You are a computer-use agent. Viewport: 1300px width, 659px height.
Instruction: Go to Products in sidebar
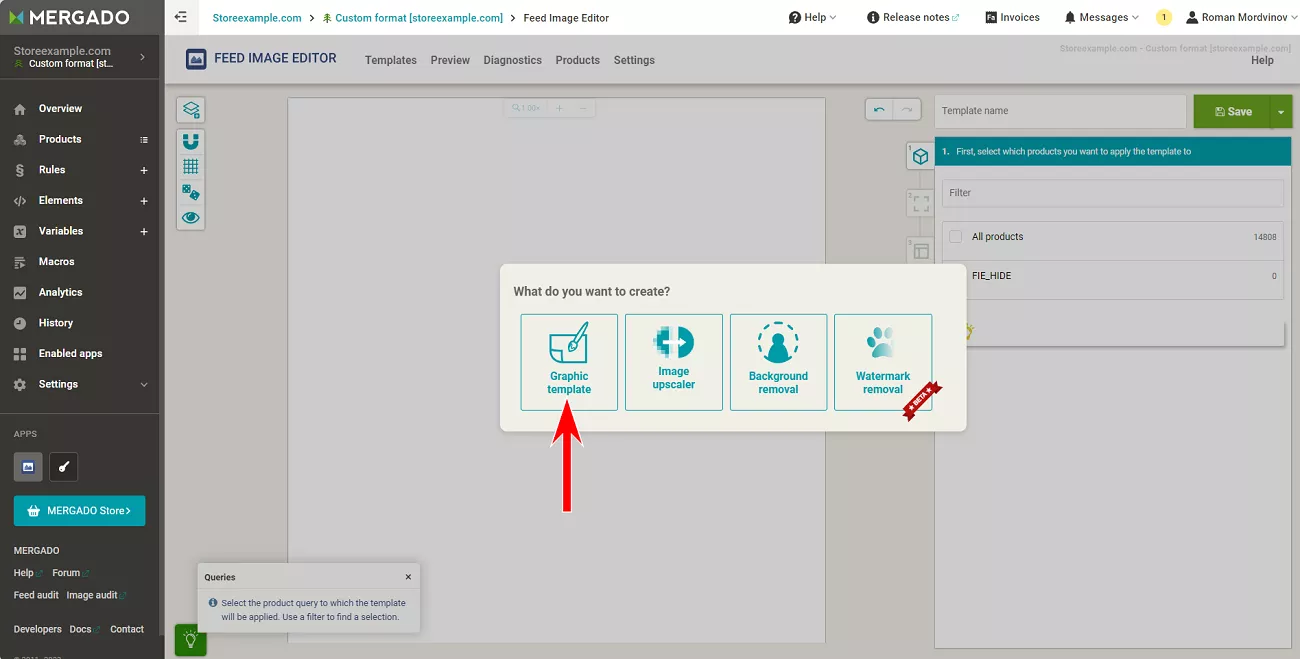(x=60, y=139)
